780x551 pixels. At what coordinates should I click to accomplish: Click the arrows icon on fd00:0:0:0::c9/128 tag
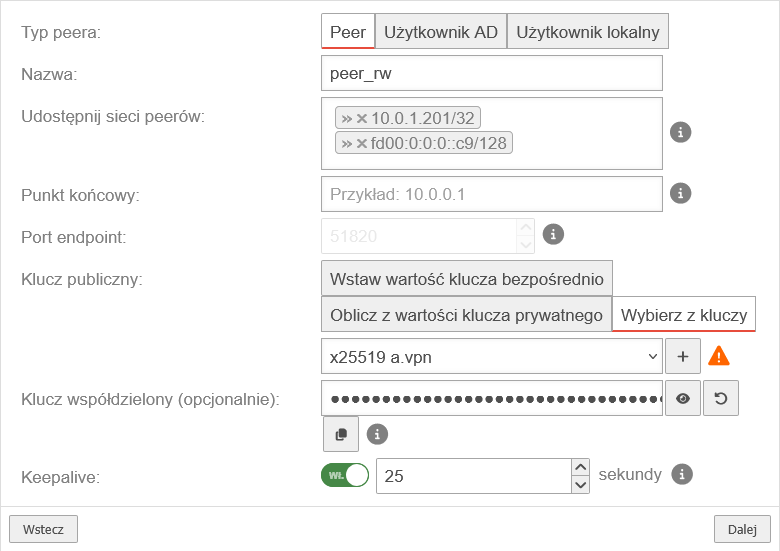point(347,143)
